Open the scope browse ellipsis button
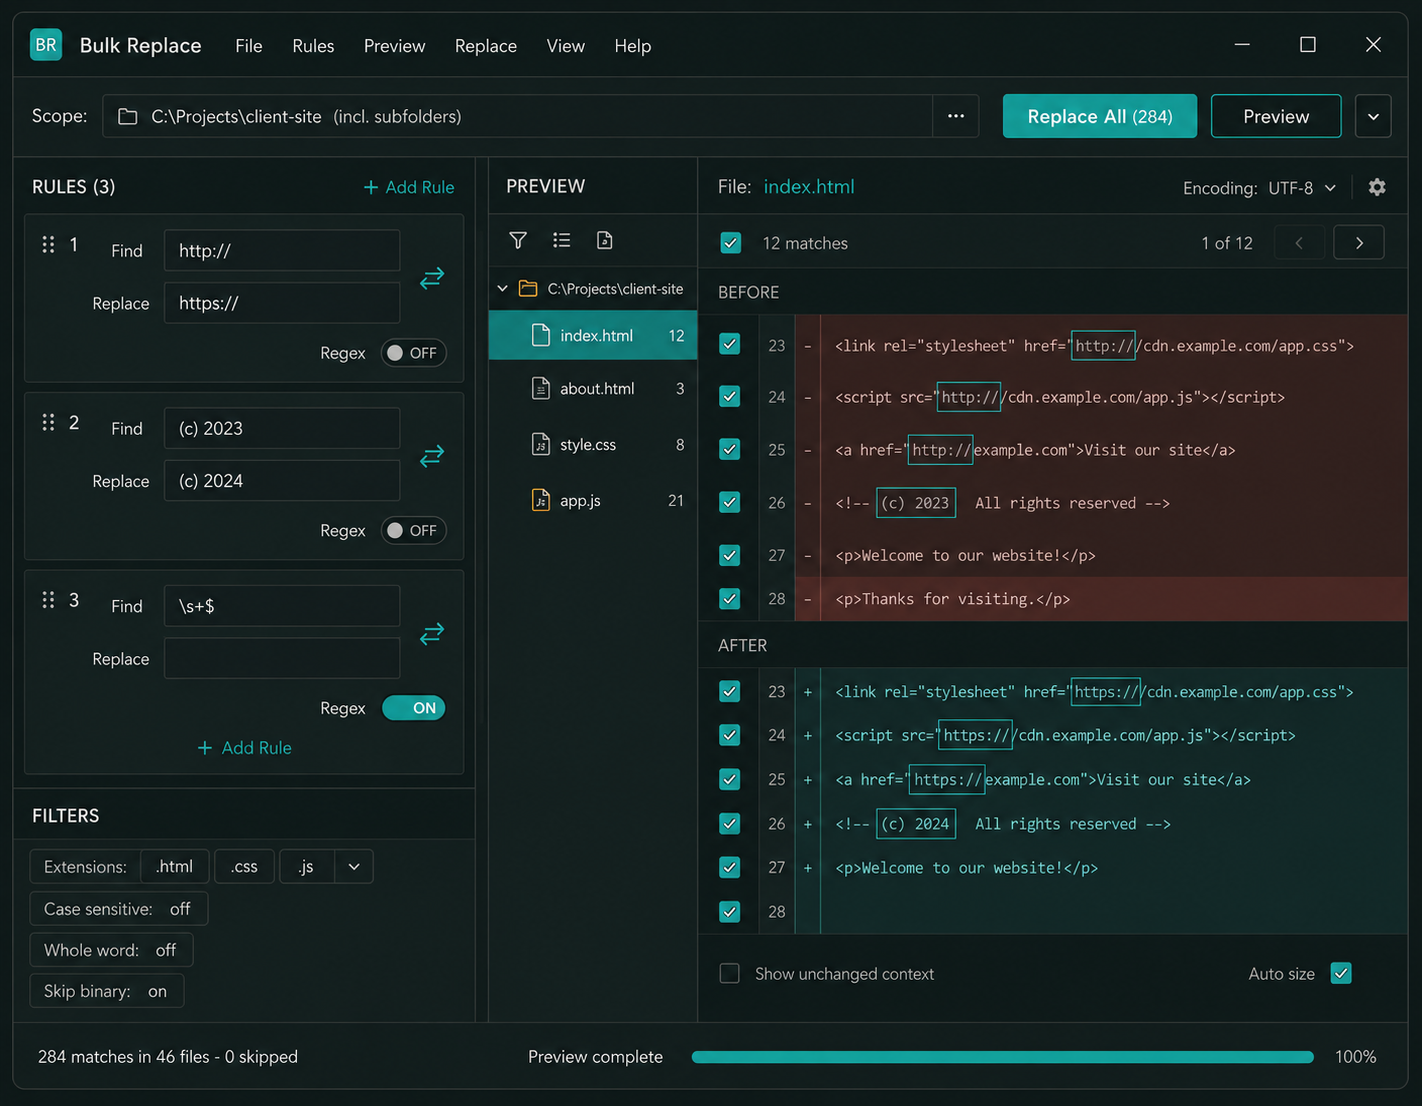Image resolution: width=1422 pixels, height=1106 pixels. (x=956, y=116)
